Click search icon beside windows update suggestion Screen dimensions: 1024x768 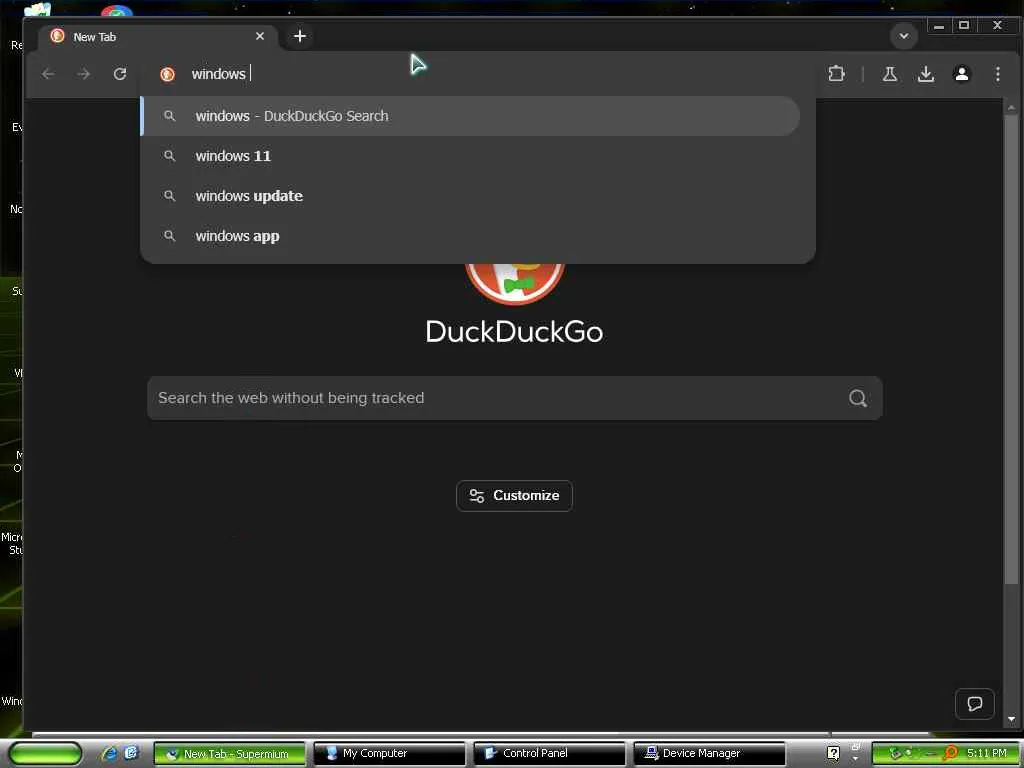point(169,196)
